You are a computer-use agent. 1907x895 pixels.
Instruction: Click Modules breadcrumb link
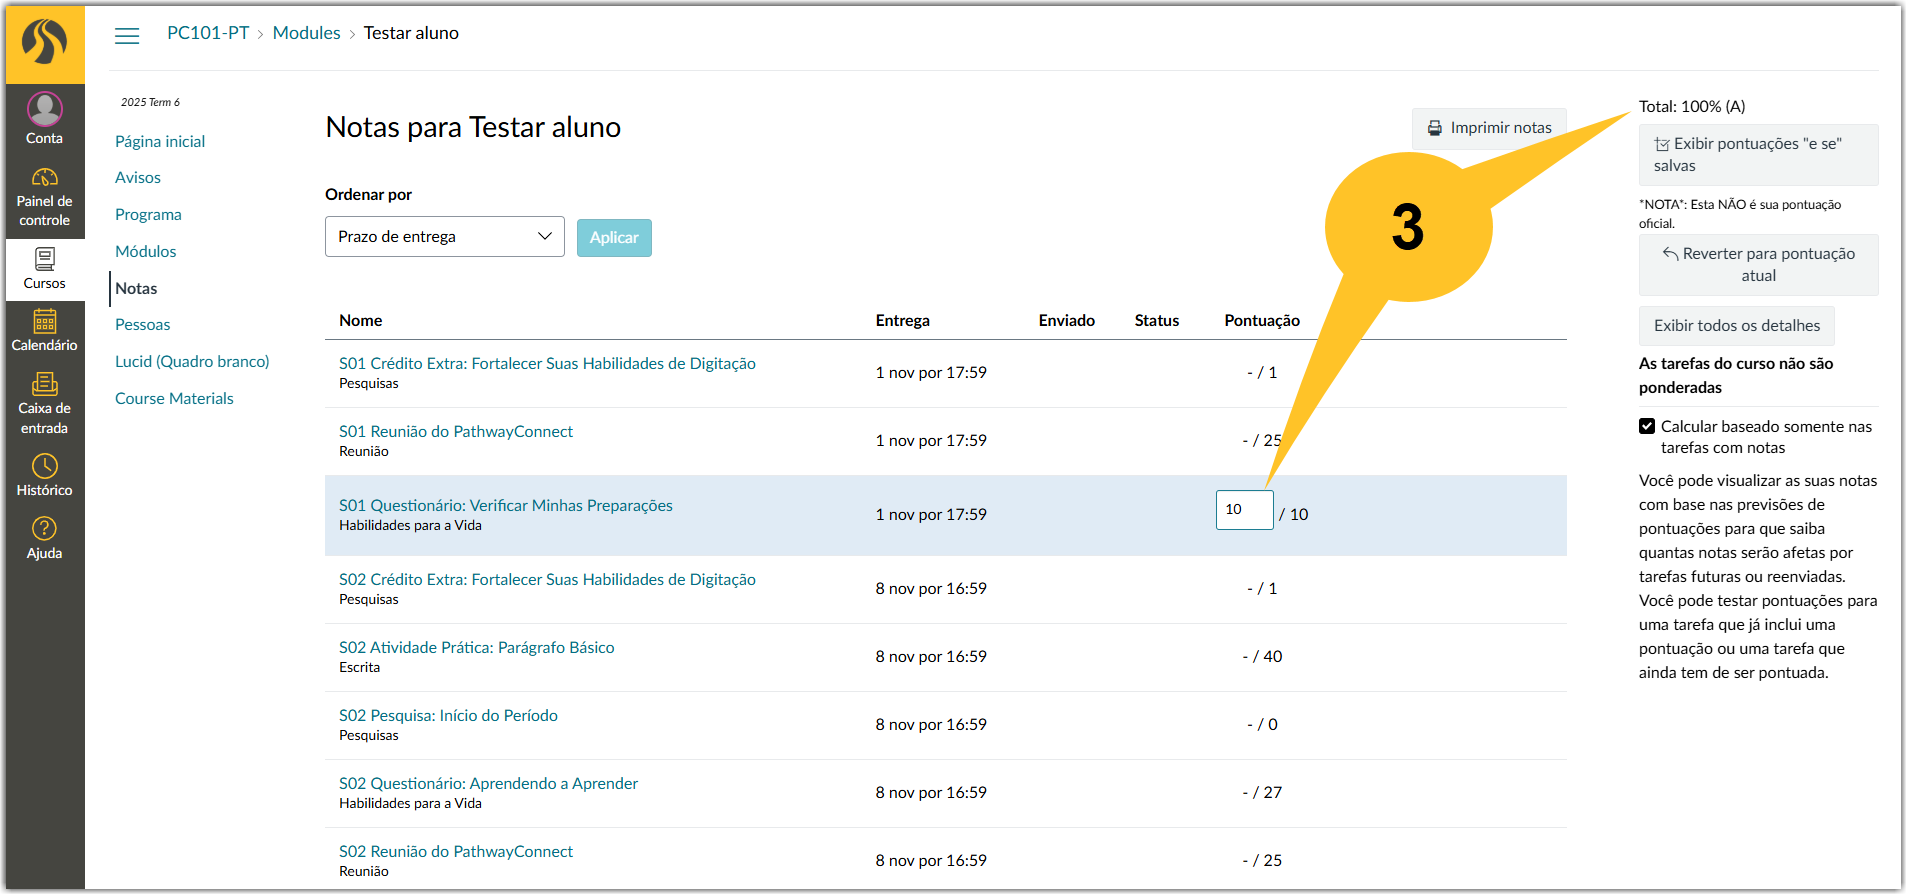click(307, 33)
